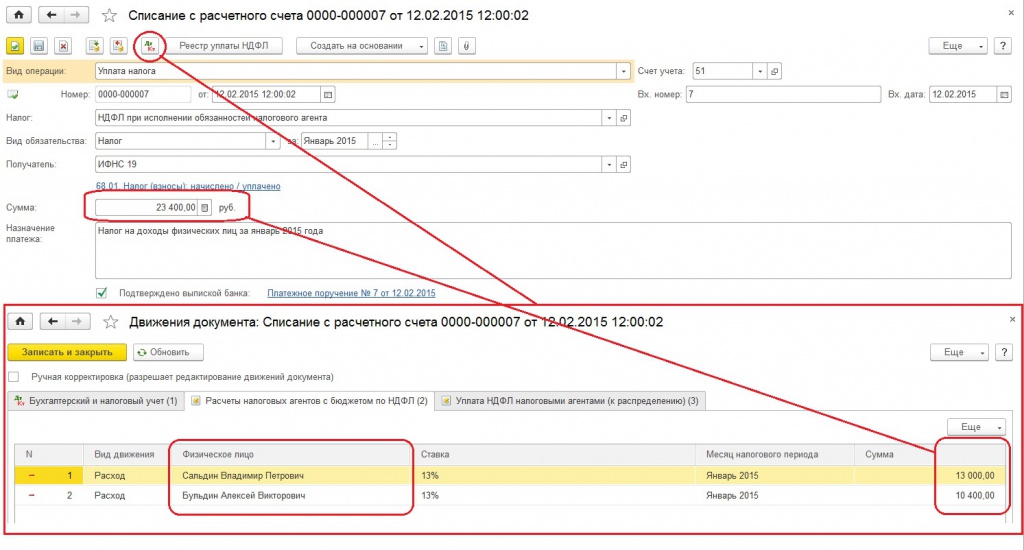Enable Ручная корректировка checkbox
Screen dimensions: 1024x550
click(x=14, y=377)
